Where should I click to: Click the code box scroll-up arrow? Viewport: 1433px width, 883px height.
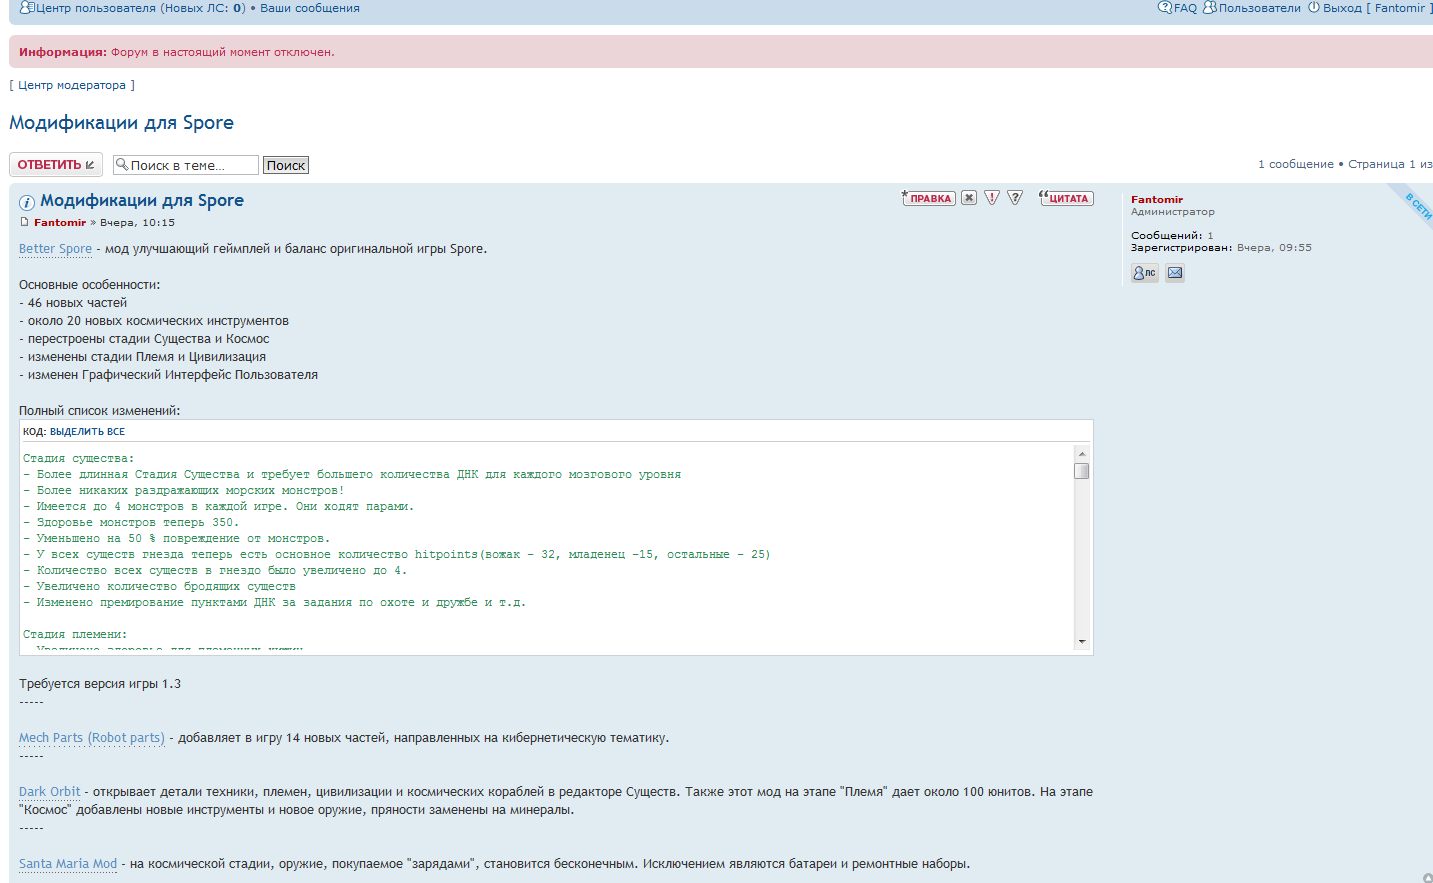click(1082, 454)
